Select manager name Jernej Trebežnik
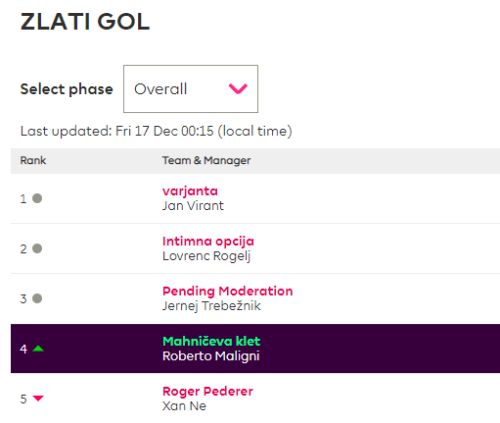Viewport: 500px width, 423px height. point(212,306)
